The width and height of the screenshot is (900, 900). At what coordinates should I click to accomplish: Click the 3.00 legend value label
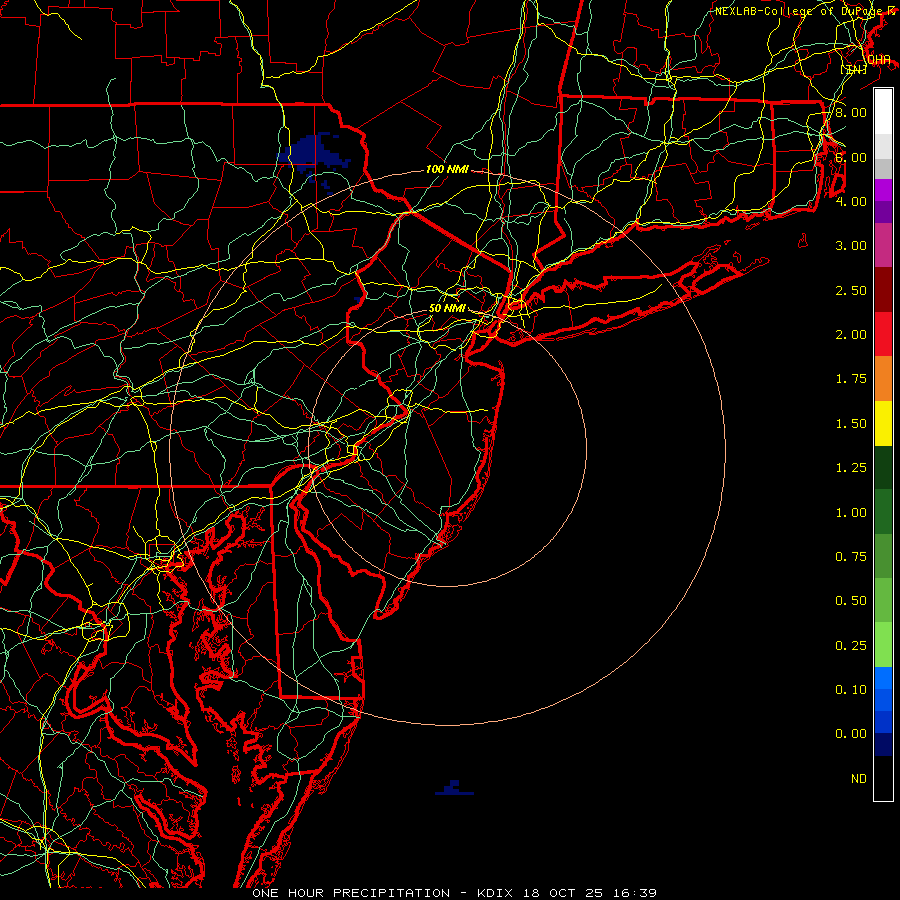pyautogui.click(x=851, y=246)
